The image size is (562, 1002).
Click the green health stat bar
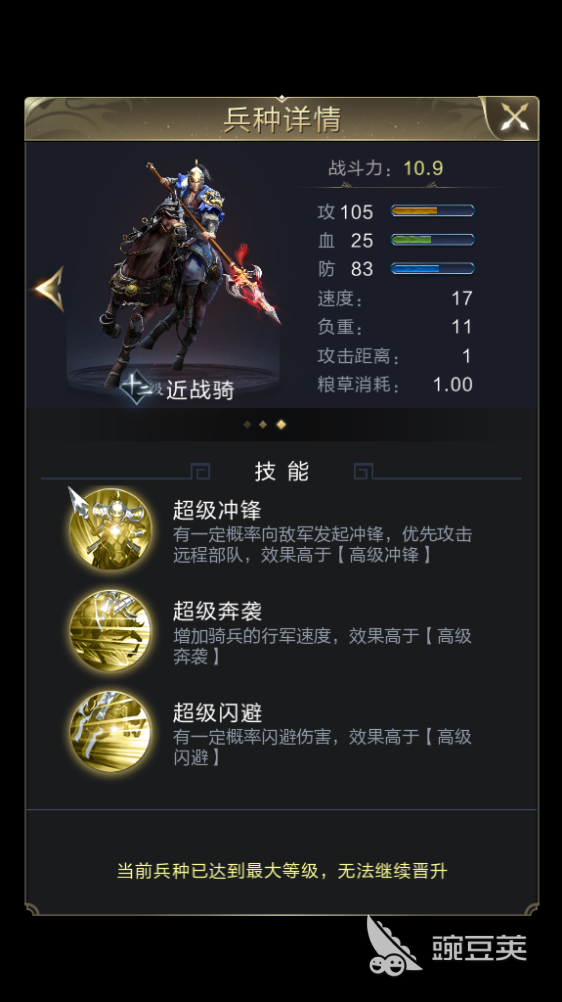432,240
